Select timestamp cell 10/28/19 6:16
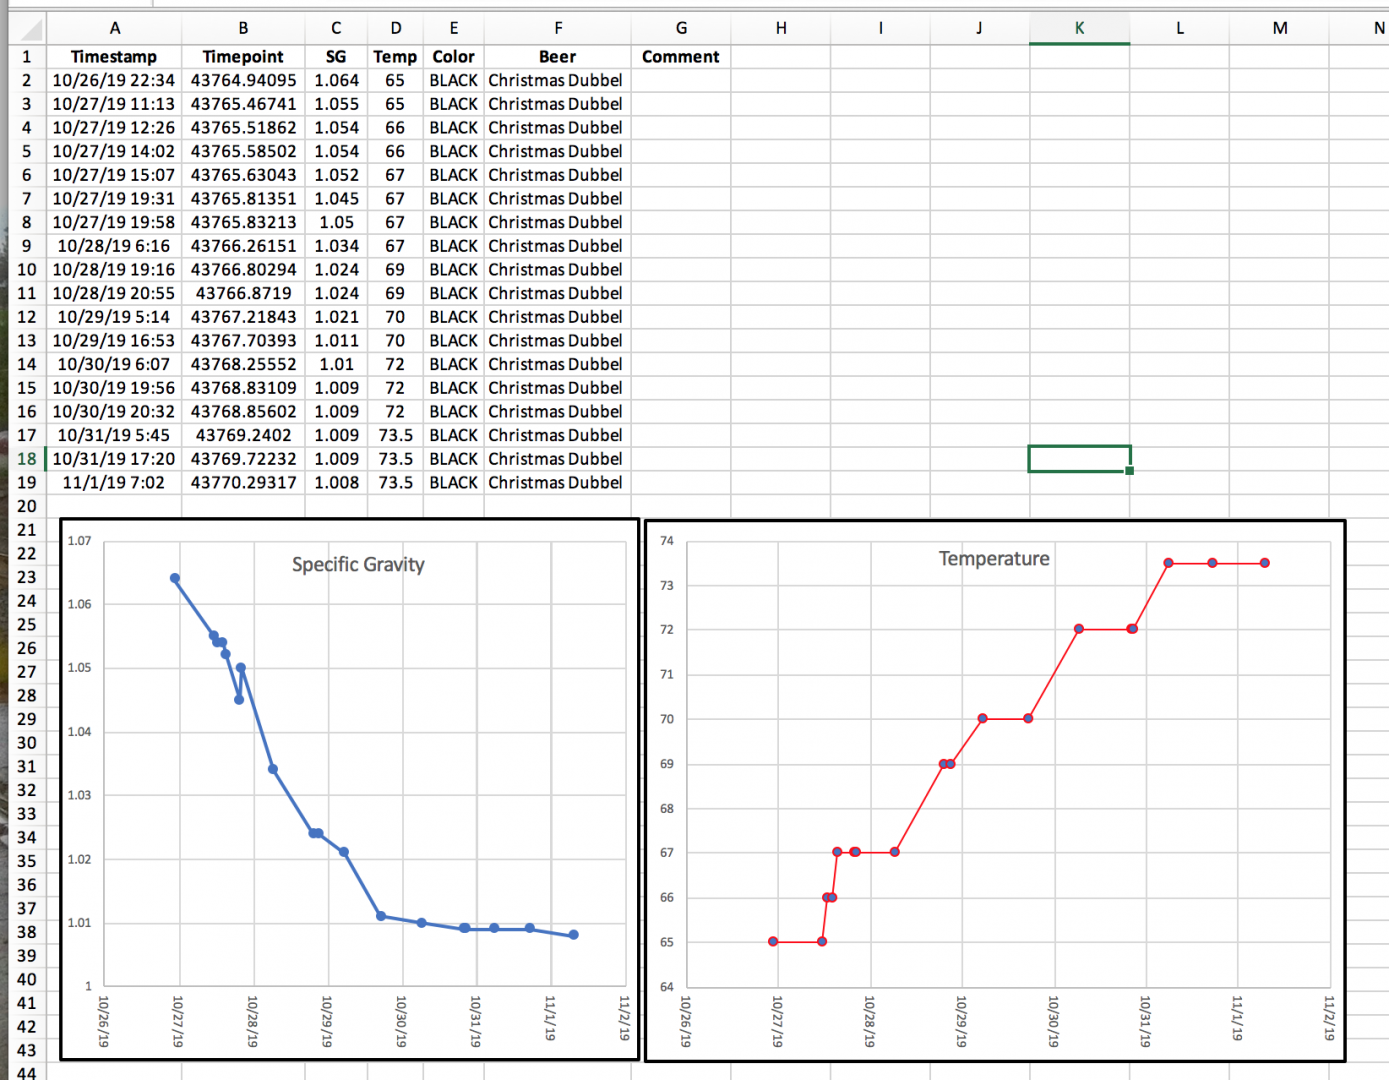Screen dimensions: 1389x1080 [114, 246]
